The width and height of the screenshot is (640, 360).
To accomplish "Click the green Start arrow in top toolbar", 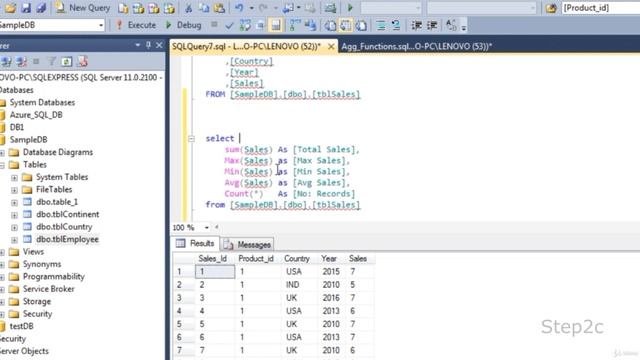I will [x=350, y=8].
